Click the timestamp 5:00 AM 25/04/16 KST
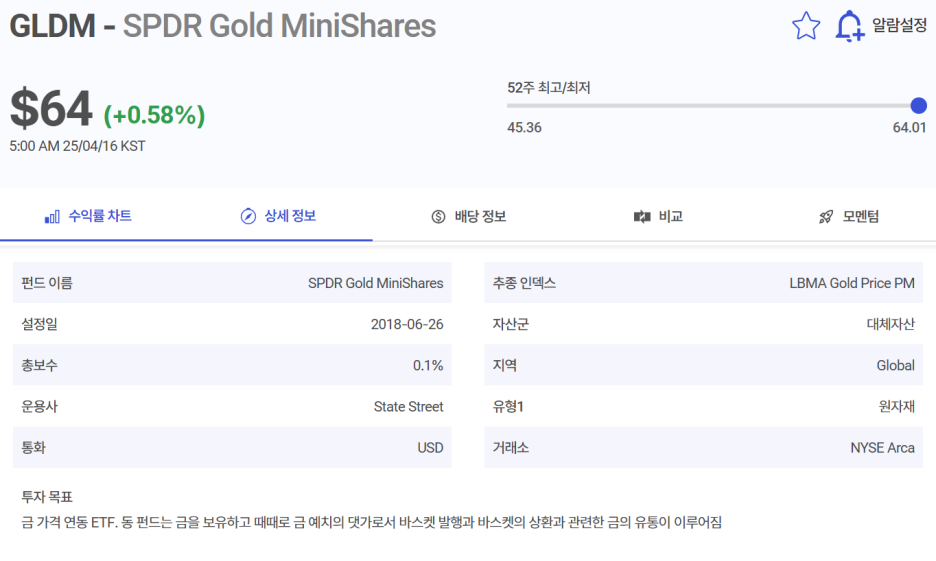 (x=77, y=146)
